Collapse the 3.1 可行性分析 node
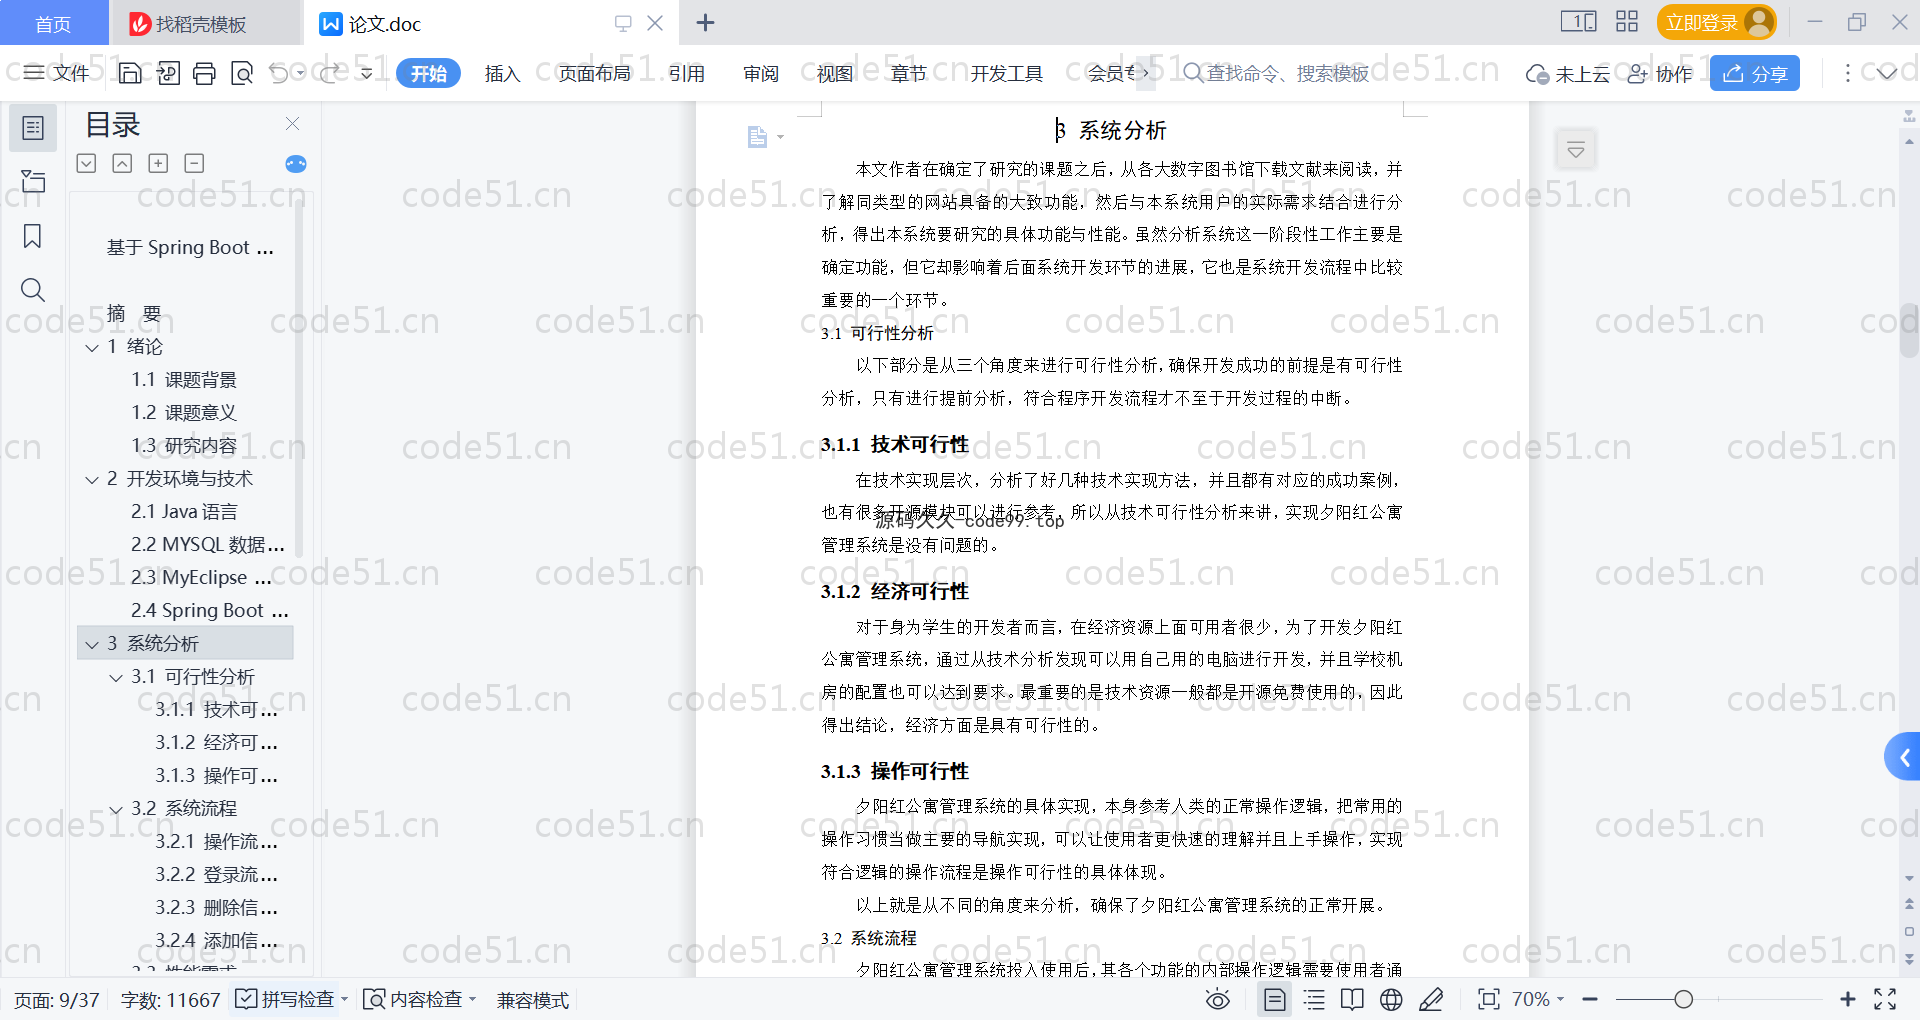Screen dimensions: 1920x1020 coord(116,677)
